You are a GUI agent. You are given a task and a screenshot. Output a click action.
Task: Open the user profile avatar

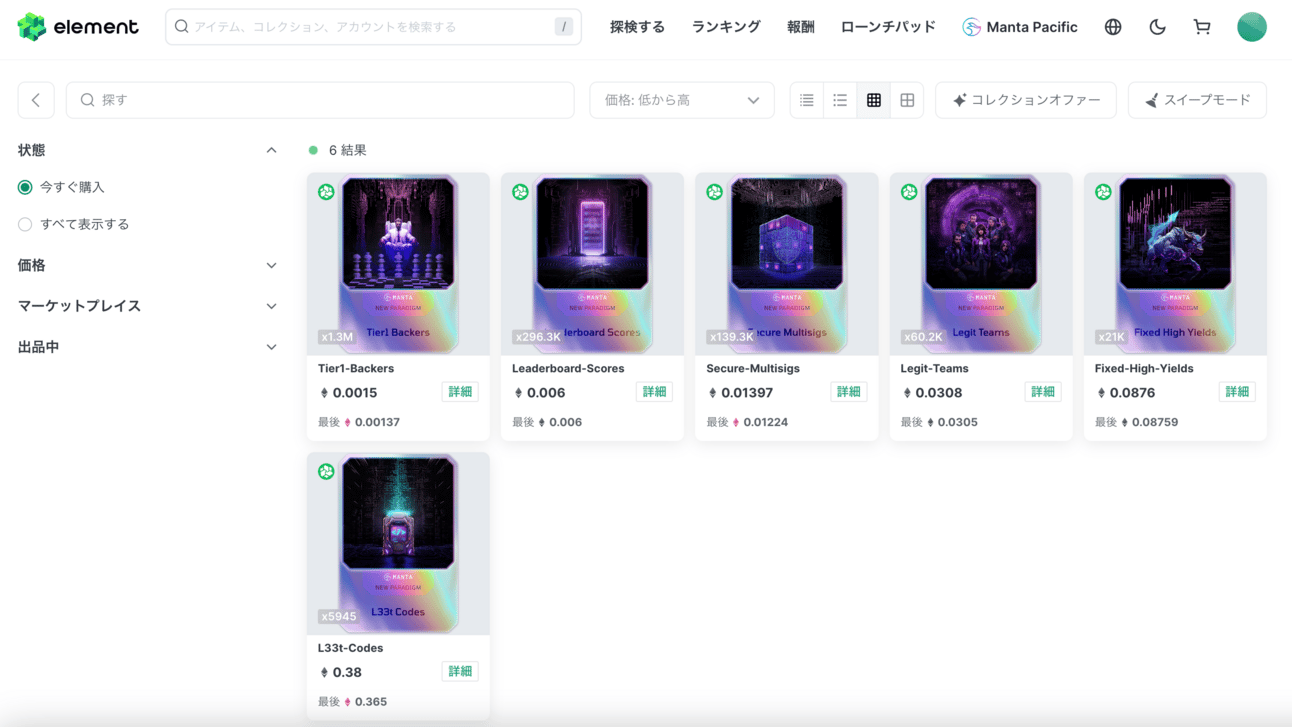[1252, 27]
